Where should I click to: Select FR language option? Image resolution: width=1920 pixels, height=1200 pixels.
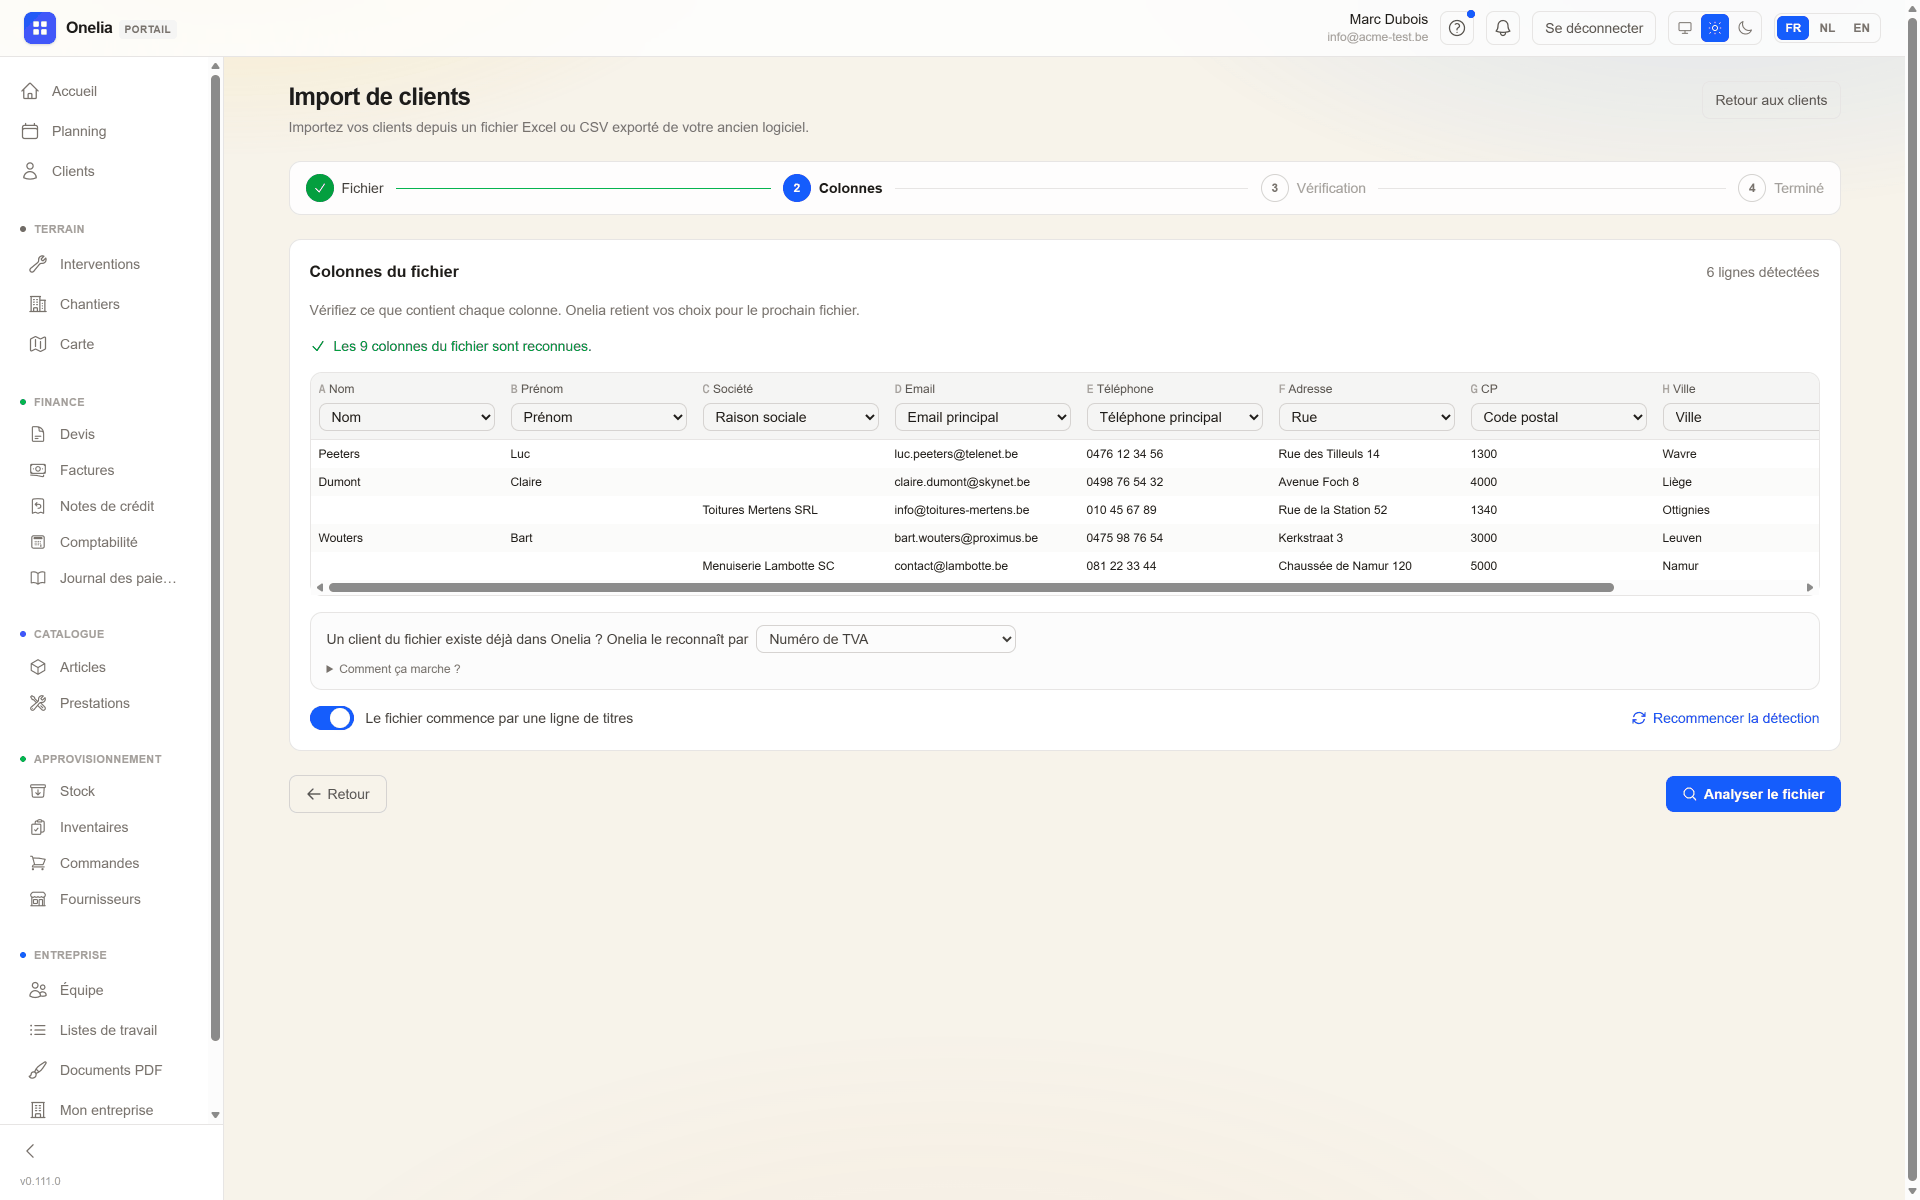point(1793,28)
